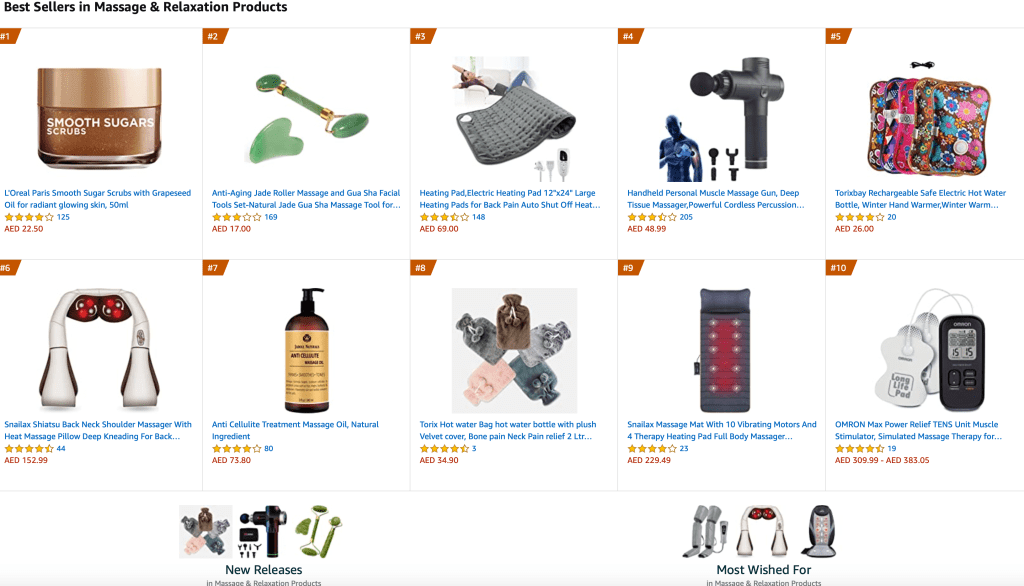Image resolution: width=1024 pixels, height=586 pixels.
Task: Click star rating of Anti Cellulite Massage Oil
Action: click(236, 449)
